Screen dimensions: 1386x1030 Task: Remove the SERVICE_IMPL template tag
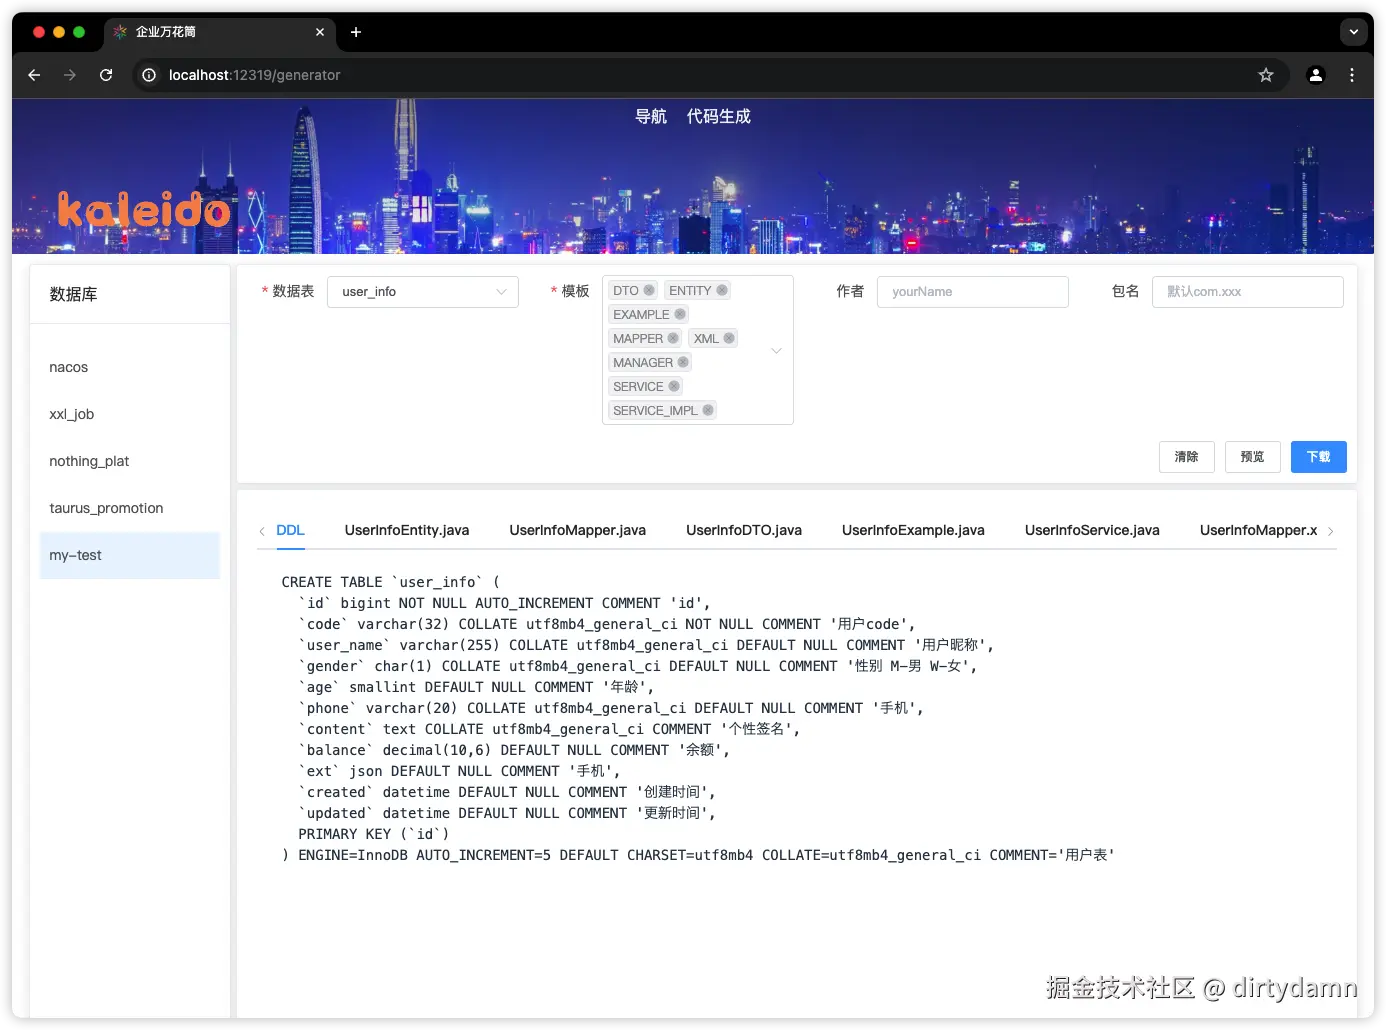coord(708,410)
